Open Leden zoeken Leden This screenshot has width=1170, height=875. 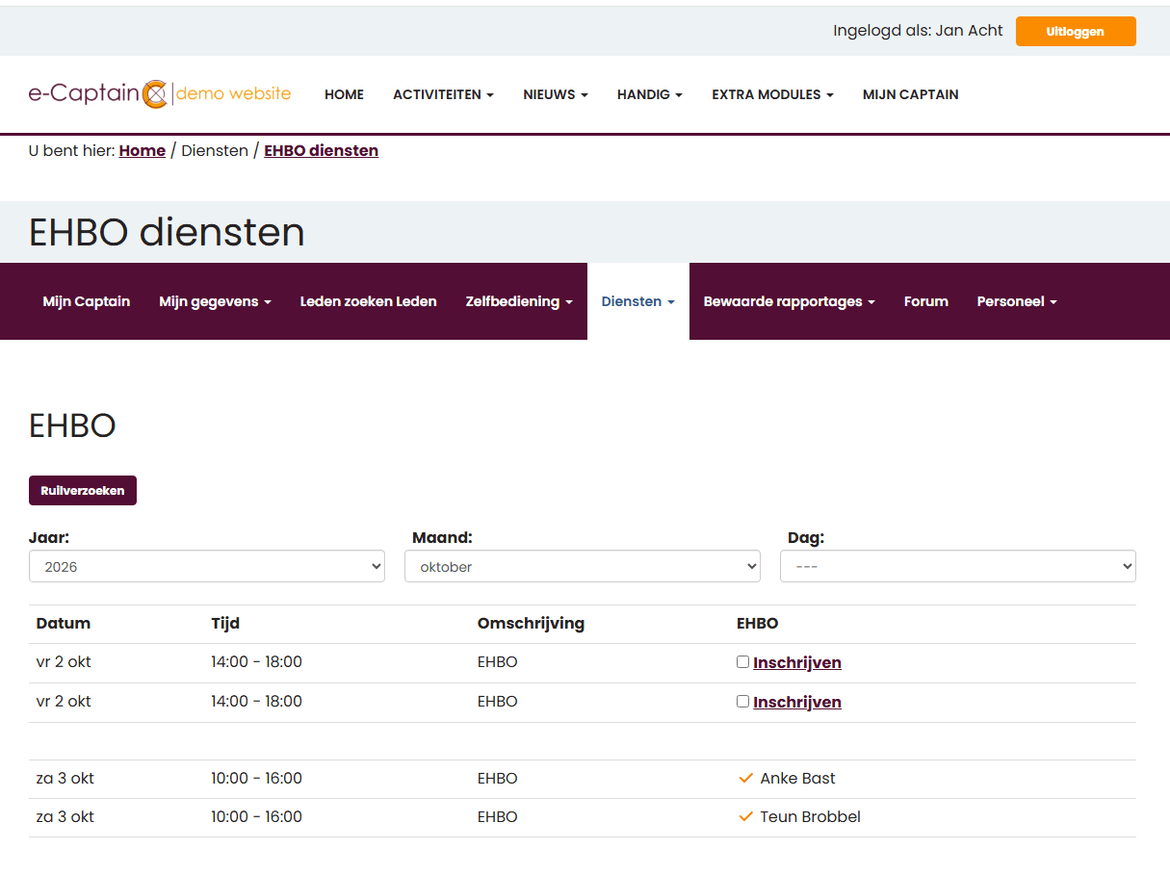pos(368,301)
